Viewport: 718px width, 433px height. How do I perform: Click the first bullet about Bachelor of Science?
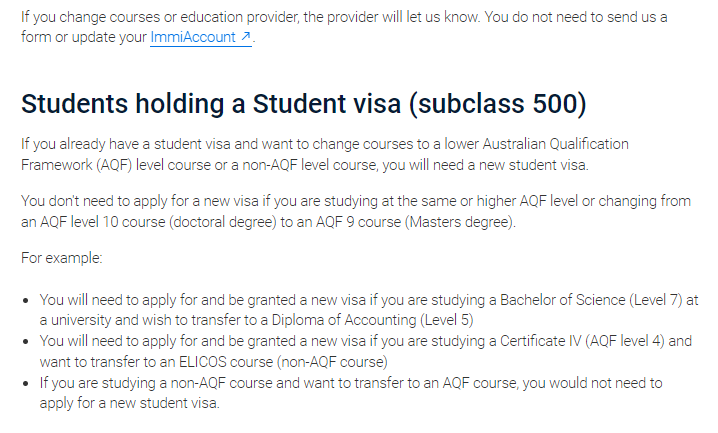click(369, 310)
